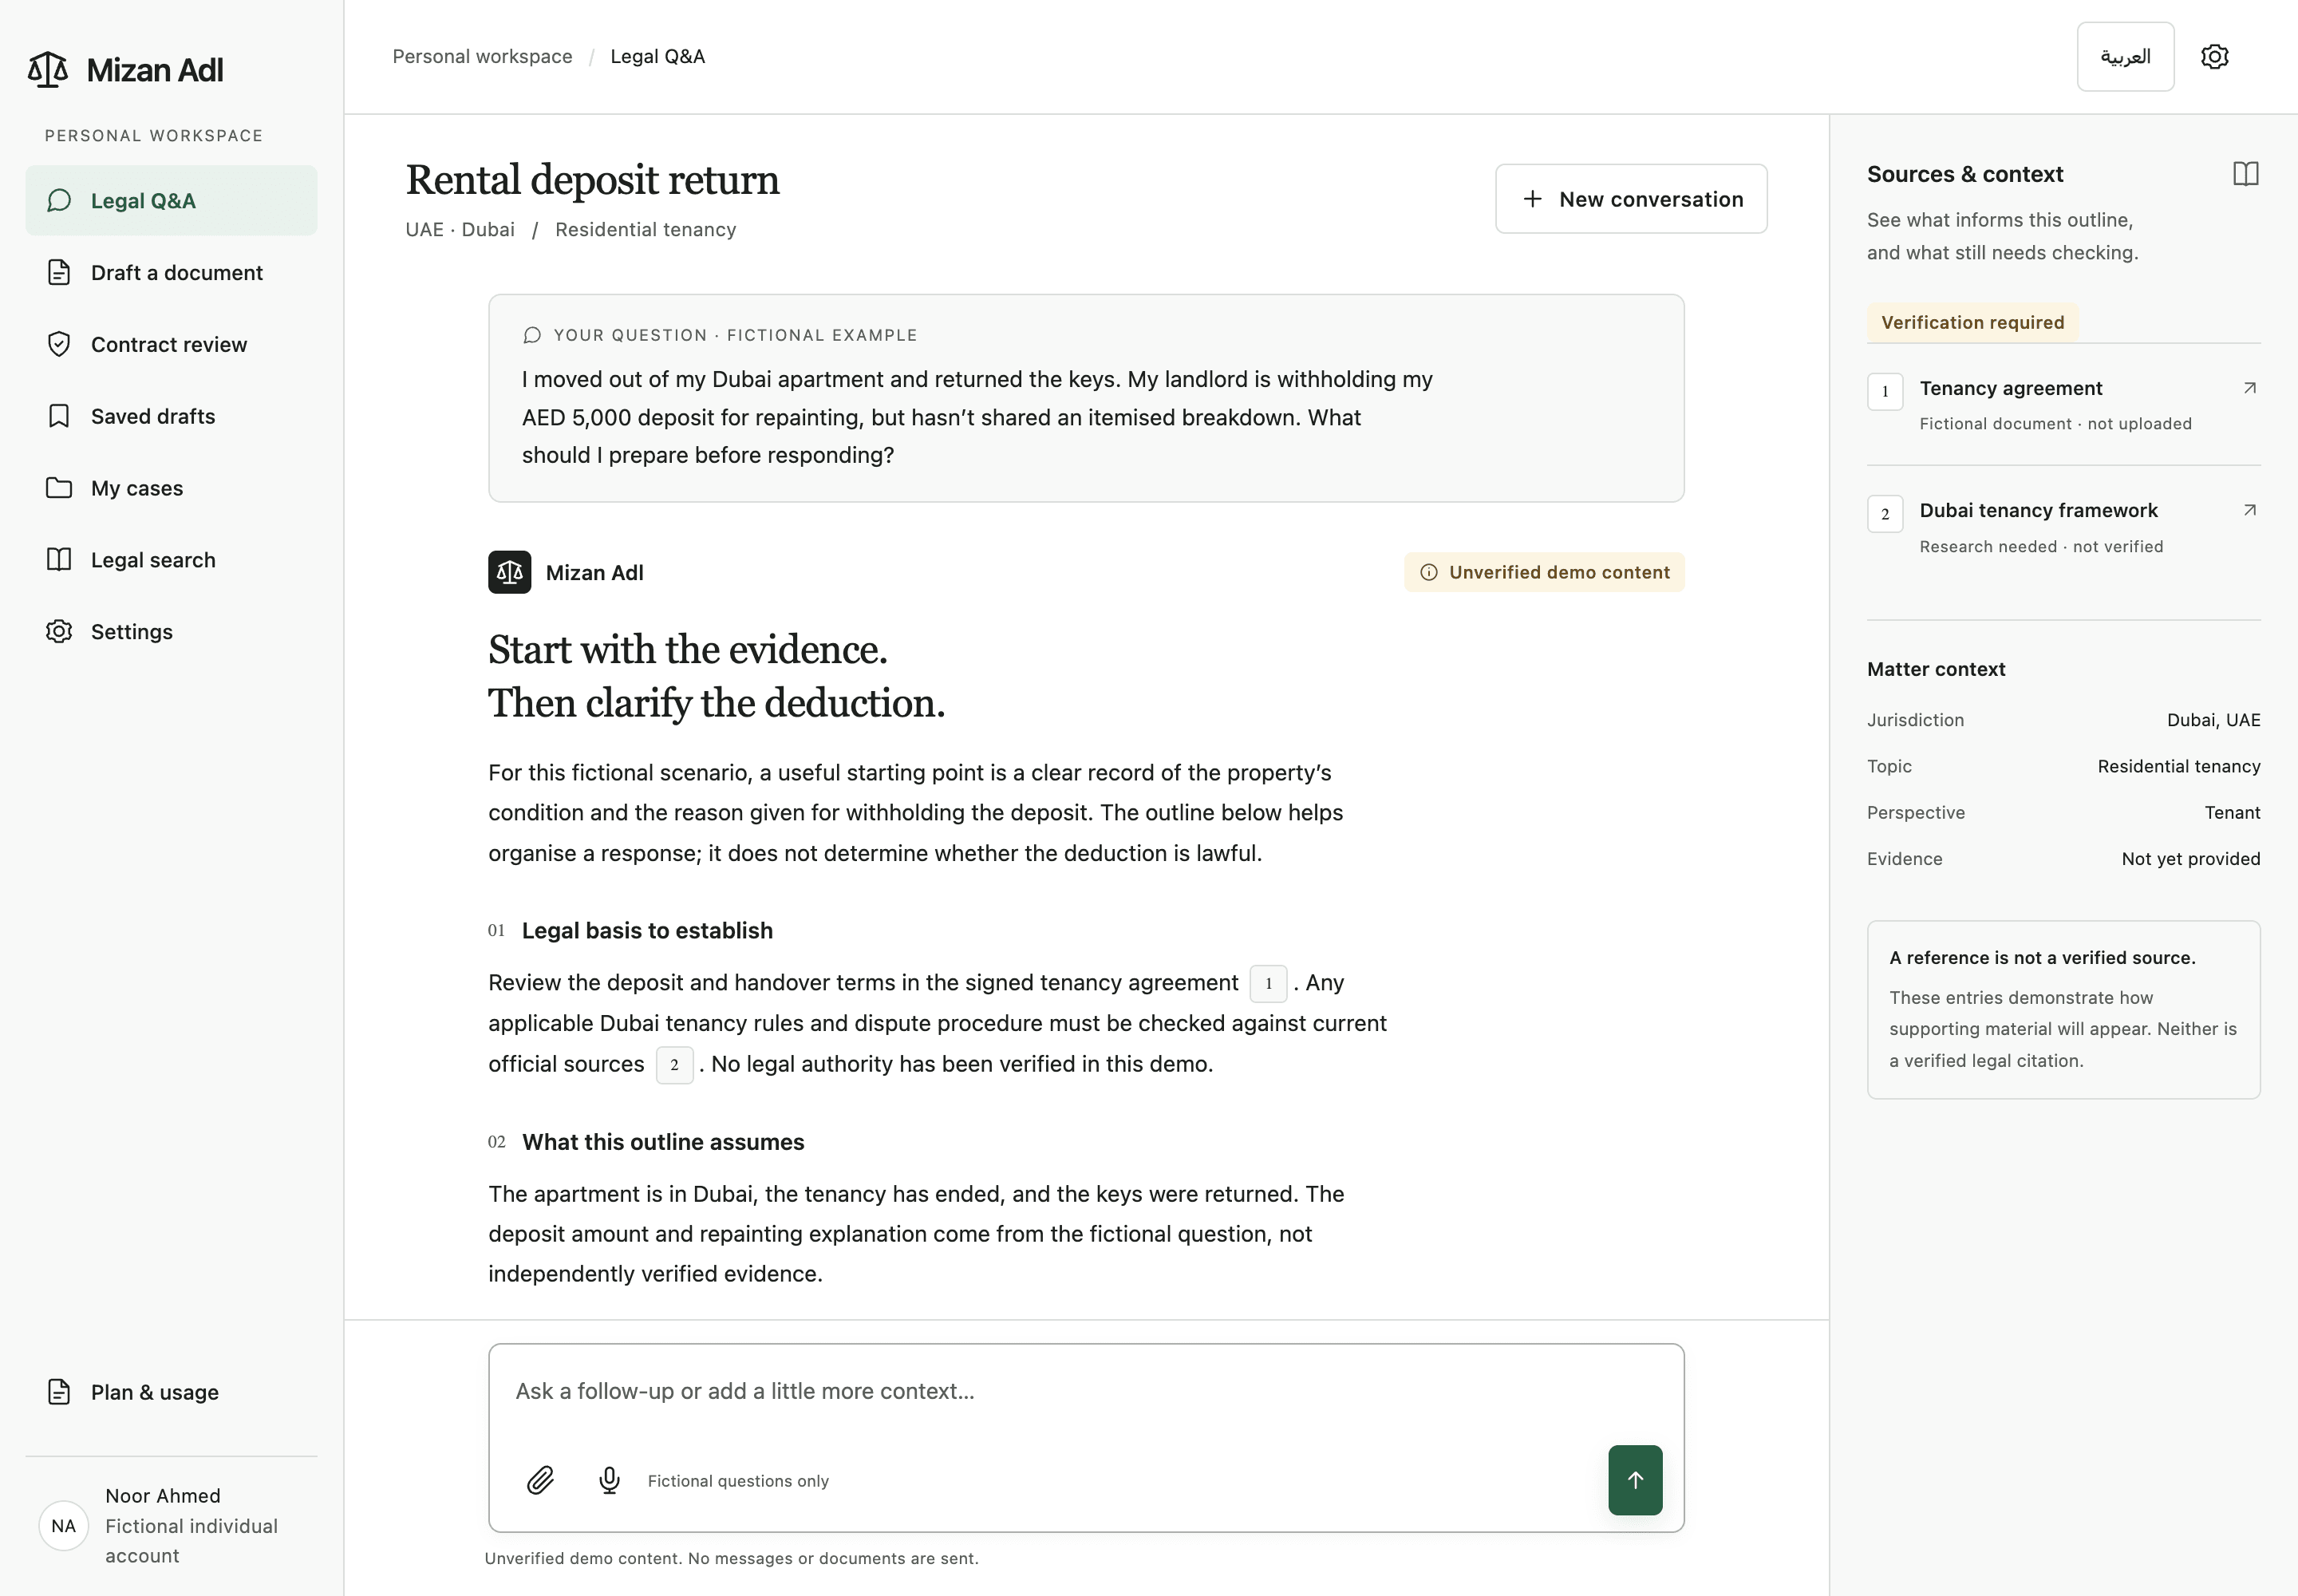The width and height of the screenshot is (2298, 1596).
Task: Click the Noor Ahmed account name
Action: tap(163, 1496)
